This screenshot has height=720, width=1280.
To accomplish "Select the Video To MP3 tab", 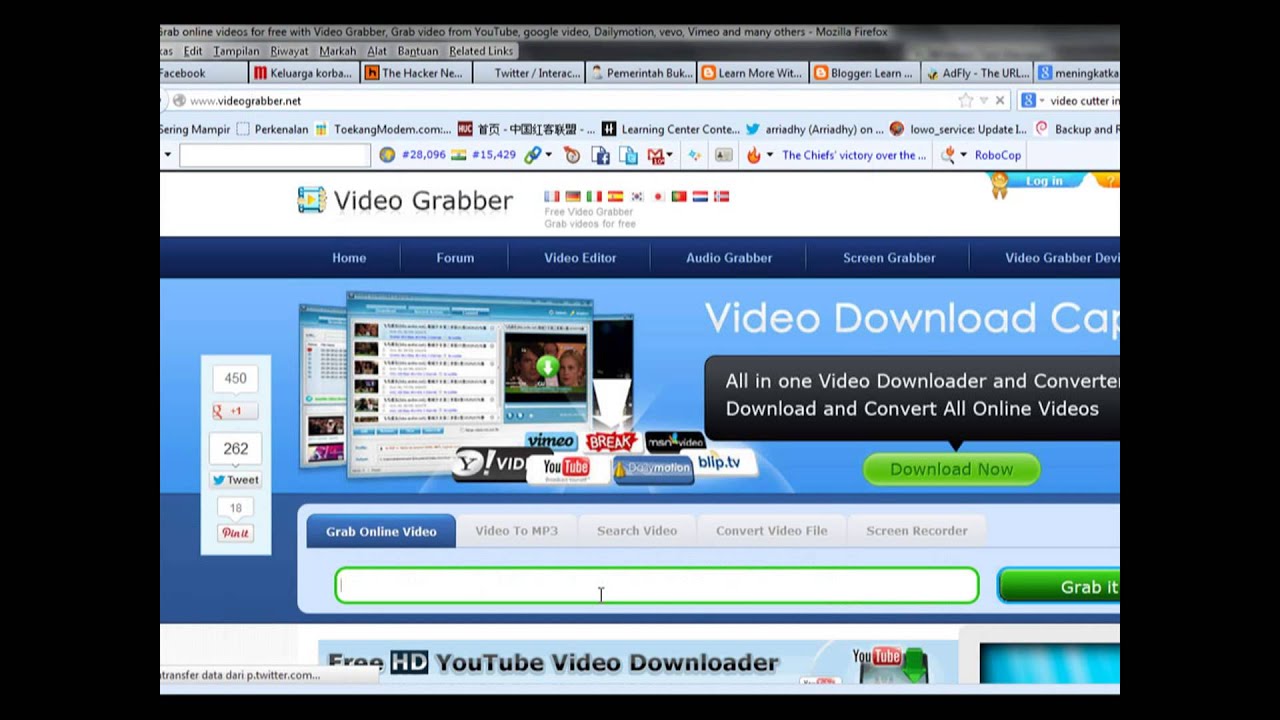I will pos(516,531).
